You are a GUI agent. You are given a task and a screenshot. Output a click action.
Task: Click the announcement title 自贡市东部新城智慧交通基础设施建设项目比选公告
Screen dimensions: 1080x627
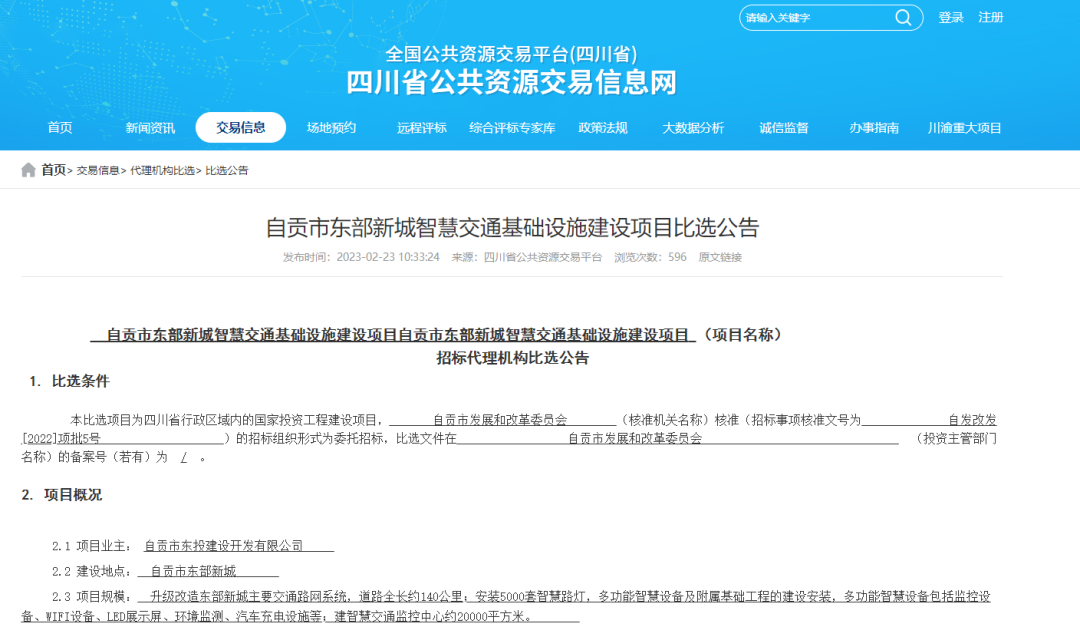512,227
